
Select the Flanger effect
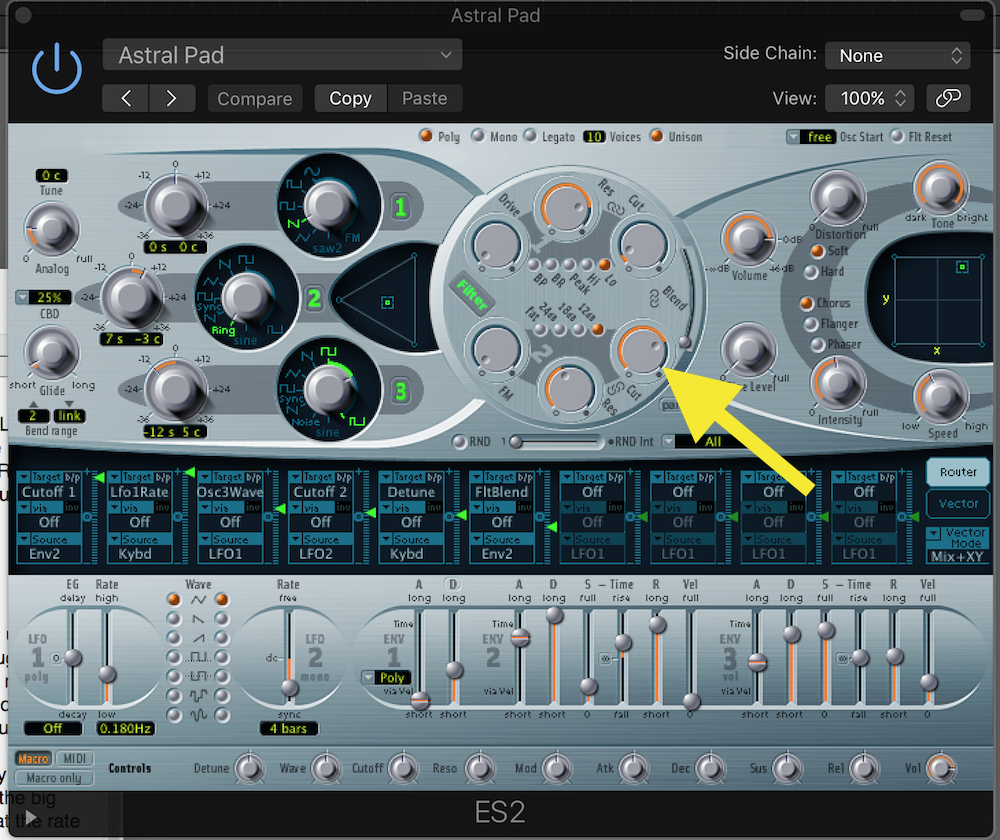point(811,324)
